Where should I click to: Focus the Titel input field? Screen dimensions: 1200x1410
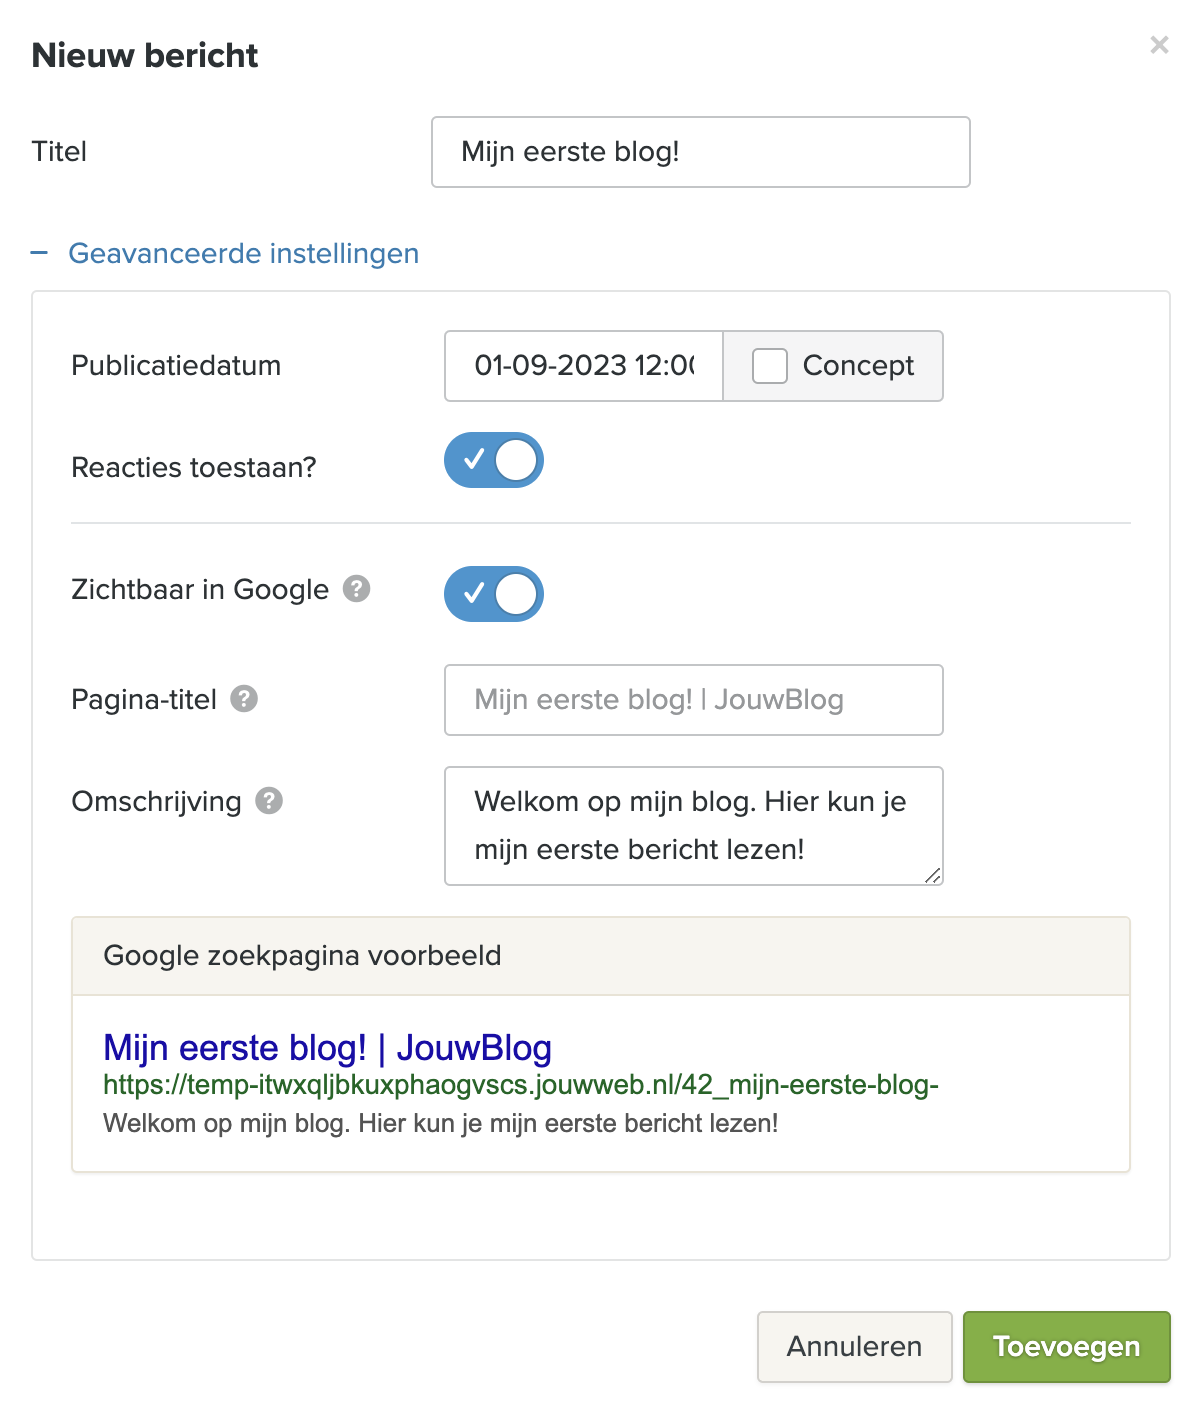[x=700, y=152]
